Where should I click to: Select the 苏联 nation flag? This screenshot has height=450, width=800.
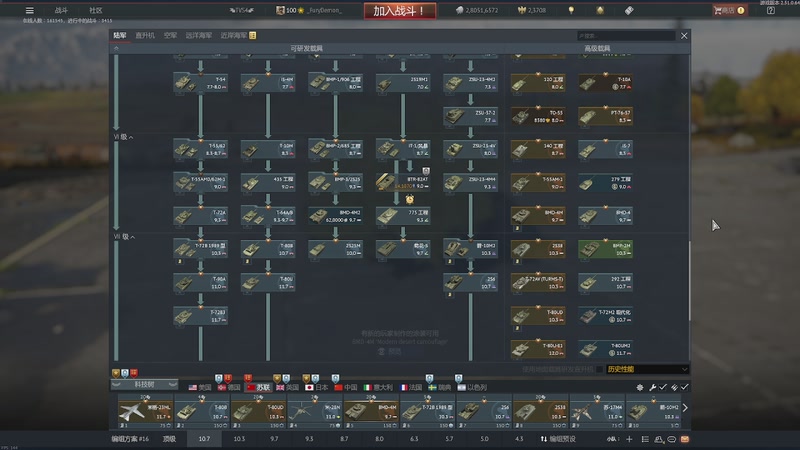[x=258, y=388]
